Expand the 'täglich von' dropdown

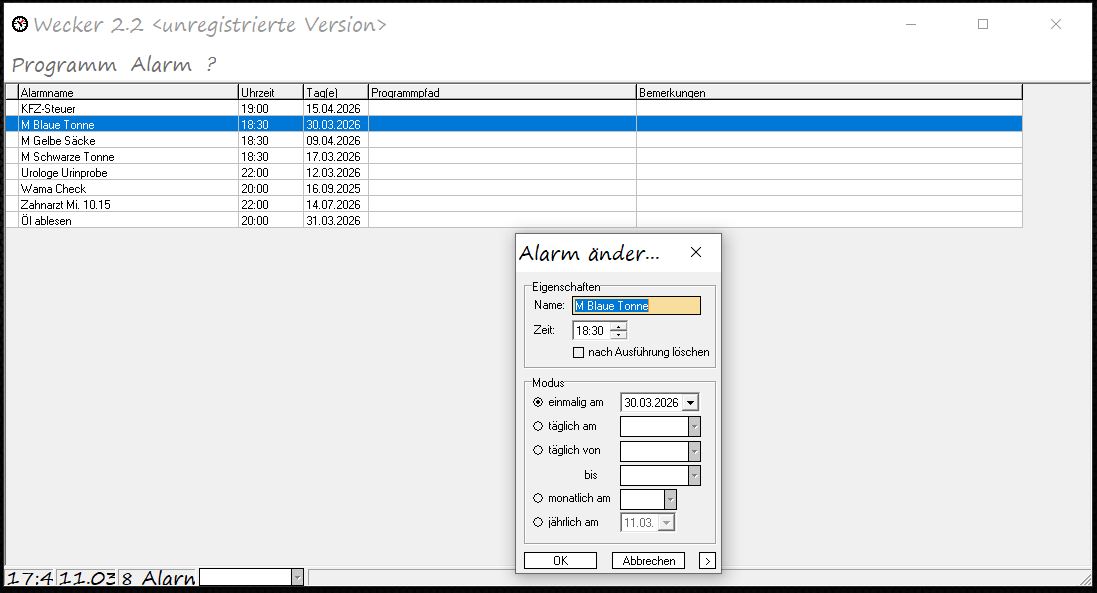[694, 451]
